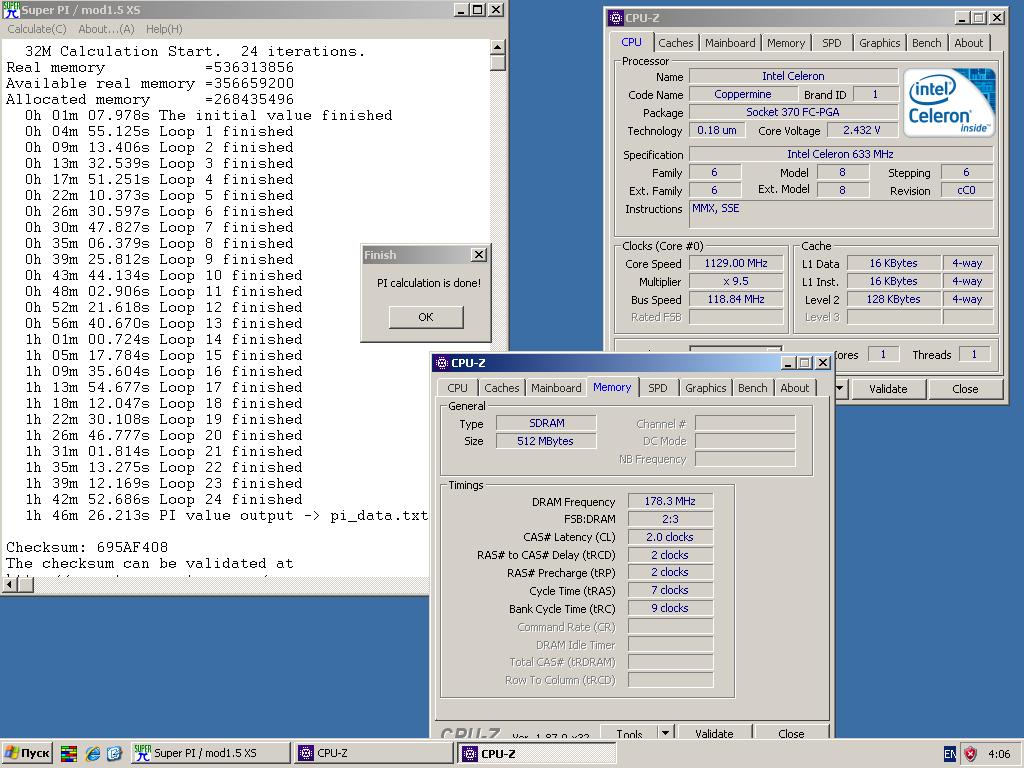Click memory Size field 512 MBytes
Image resolution: width=1024 pixels, height=768 pixels.
point(546,441)
